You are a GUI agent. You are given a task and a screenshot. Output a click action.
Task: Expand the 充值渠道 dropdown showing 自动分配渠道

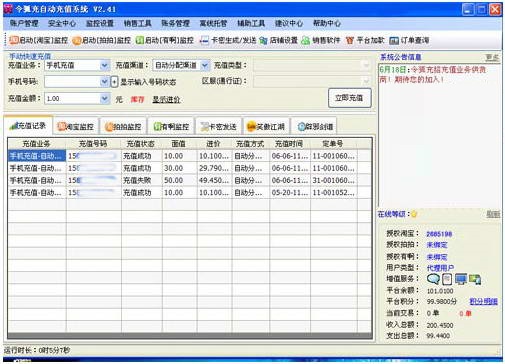(x=205, y=65)
